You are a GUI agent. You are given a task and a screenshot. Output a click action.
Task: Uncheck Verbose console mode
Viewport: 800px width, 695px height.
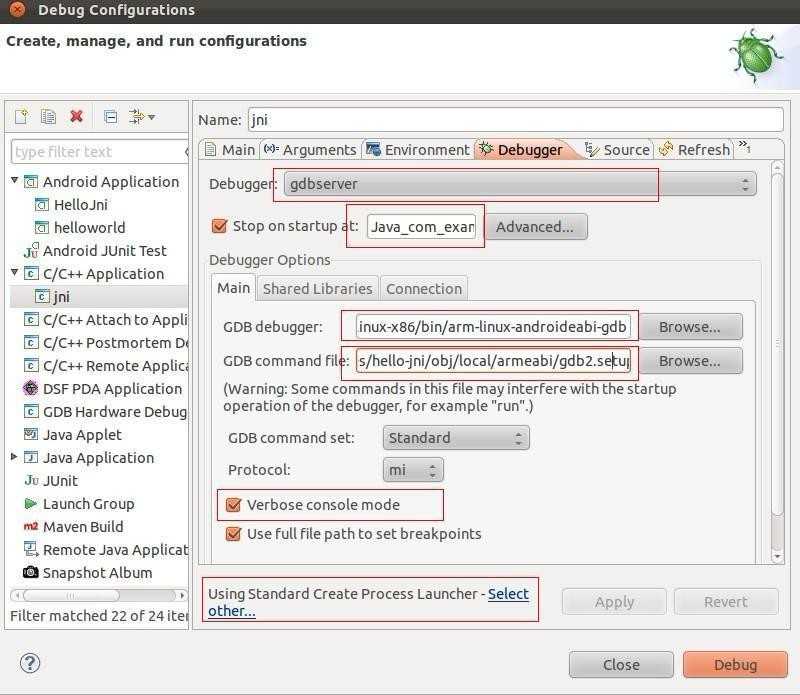234,505
